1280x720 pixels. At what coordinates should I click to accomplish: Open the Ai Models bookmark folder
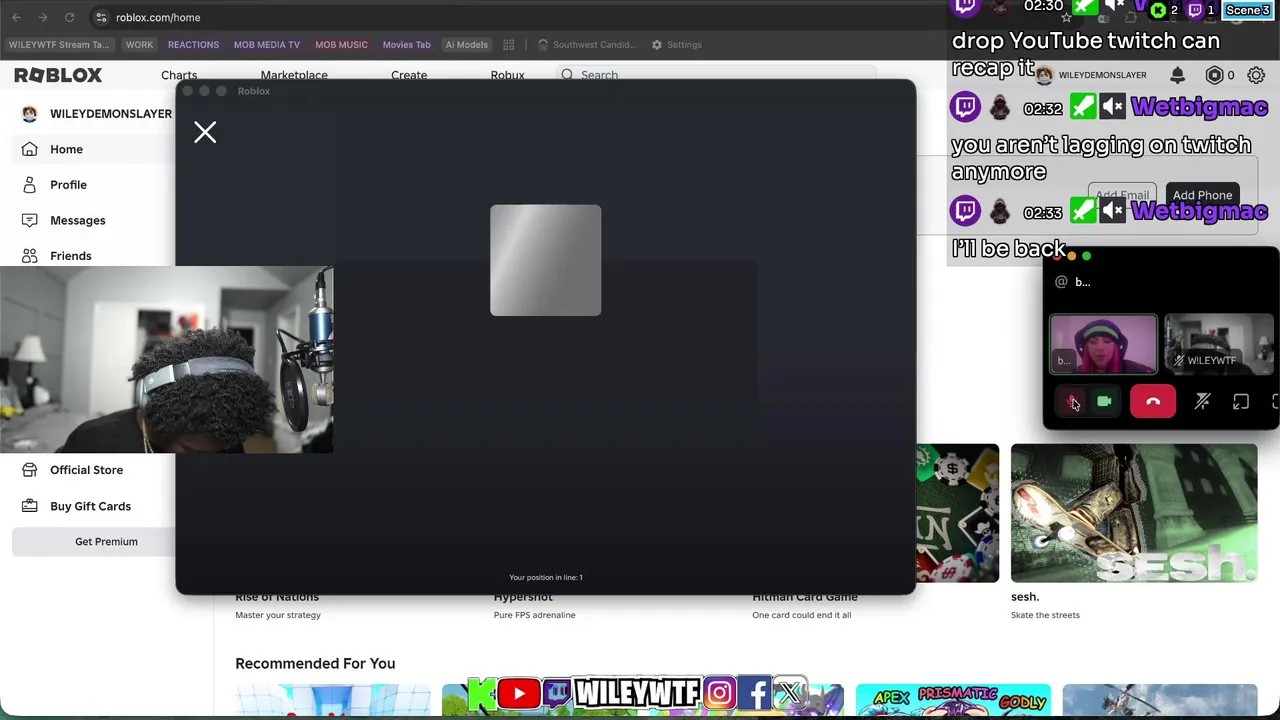(466, 44)
